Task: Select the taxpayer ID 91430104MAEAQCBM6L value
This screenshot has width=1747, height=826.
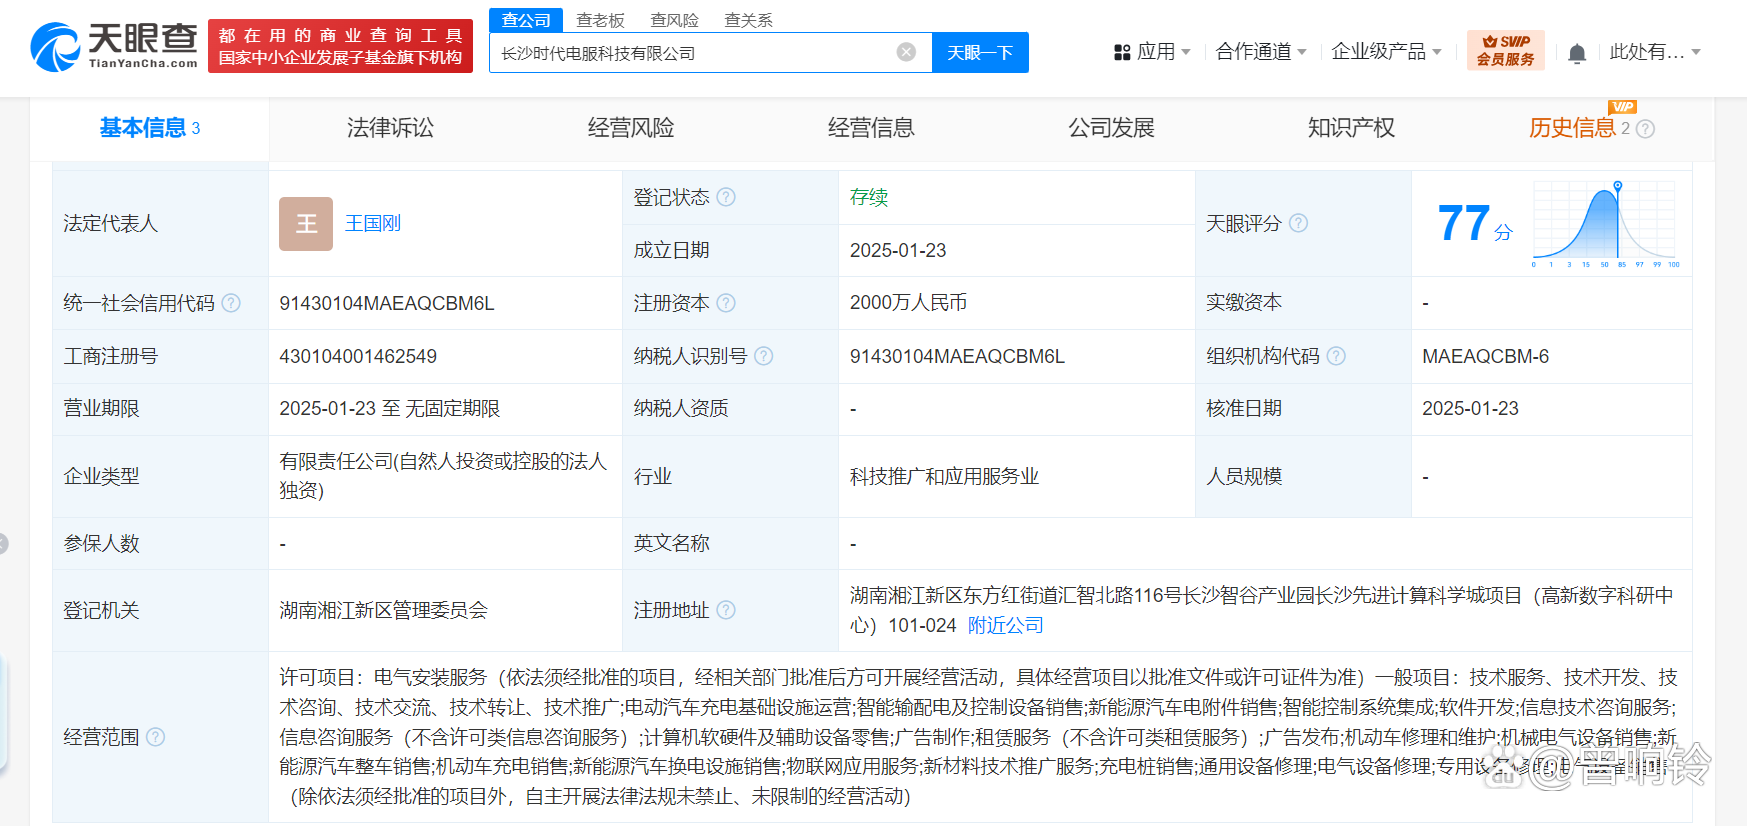Action: pyautogui.click(x=957, y=356)
